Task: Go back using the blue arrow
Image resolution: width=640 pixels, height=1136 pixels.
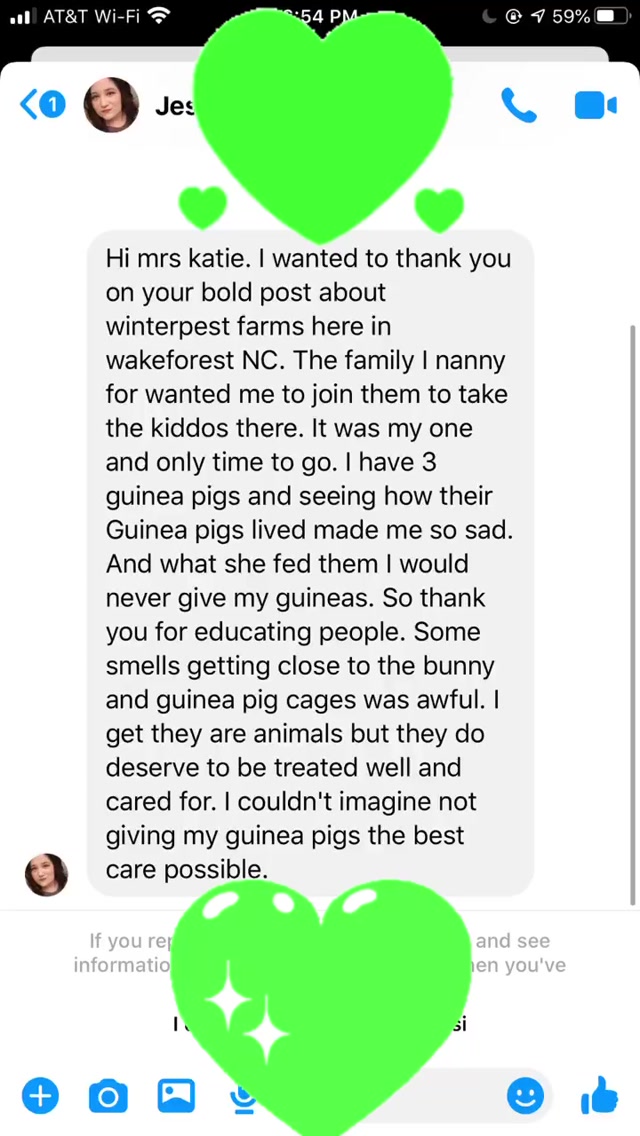Action: [x=28, y=104]
